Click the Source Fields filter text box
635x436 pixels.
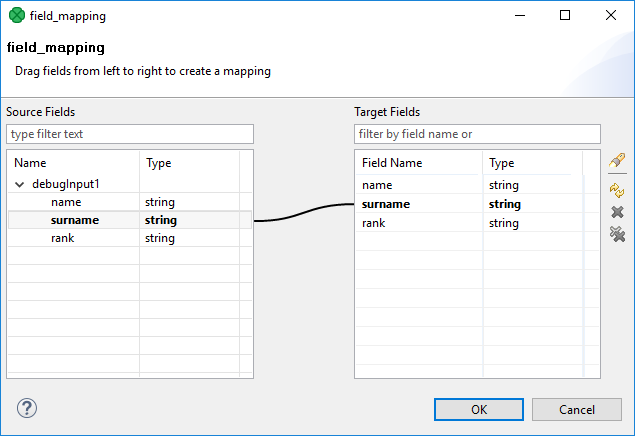click(x=130, y=134)
